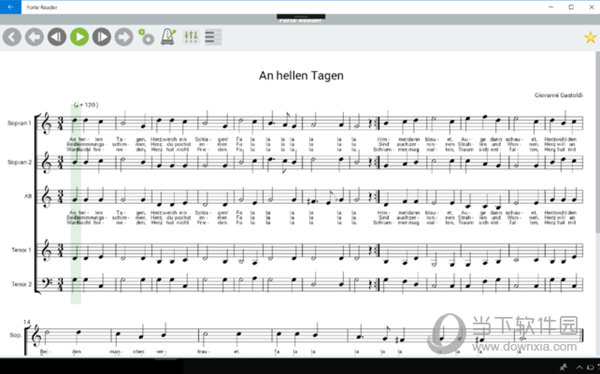Toggle the metronome
The width and height of the screenshot is (600, 374).
tap(168, 37)
